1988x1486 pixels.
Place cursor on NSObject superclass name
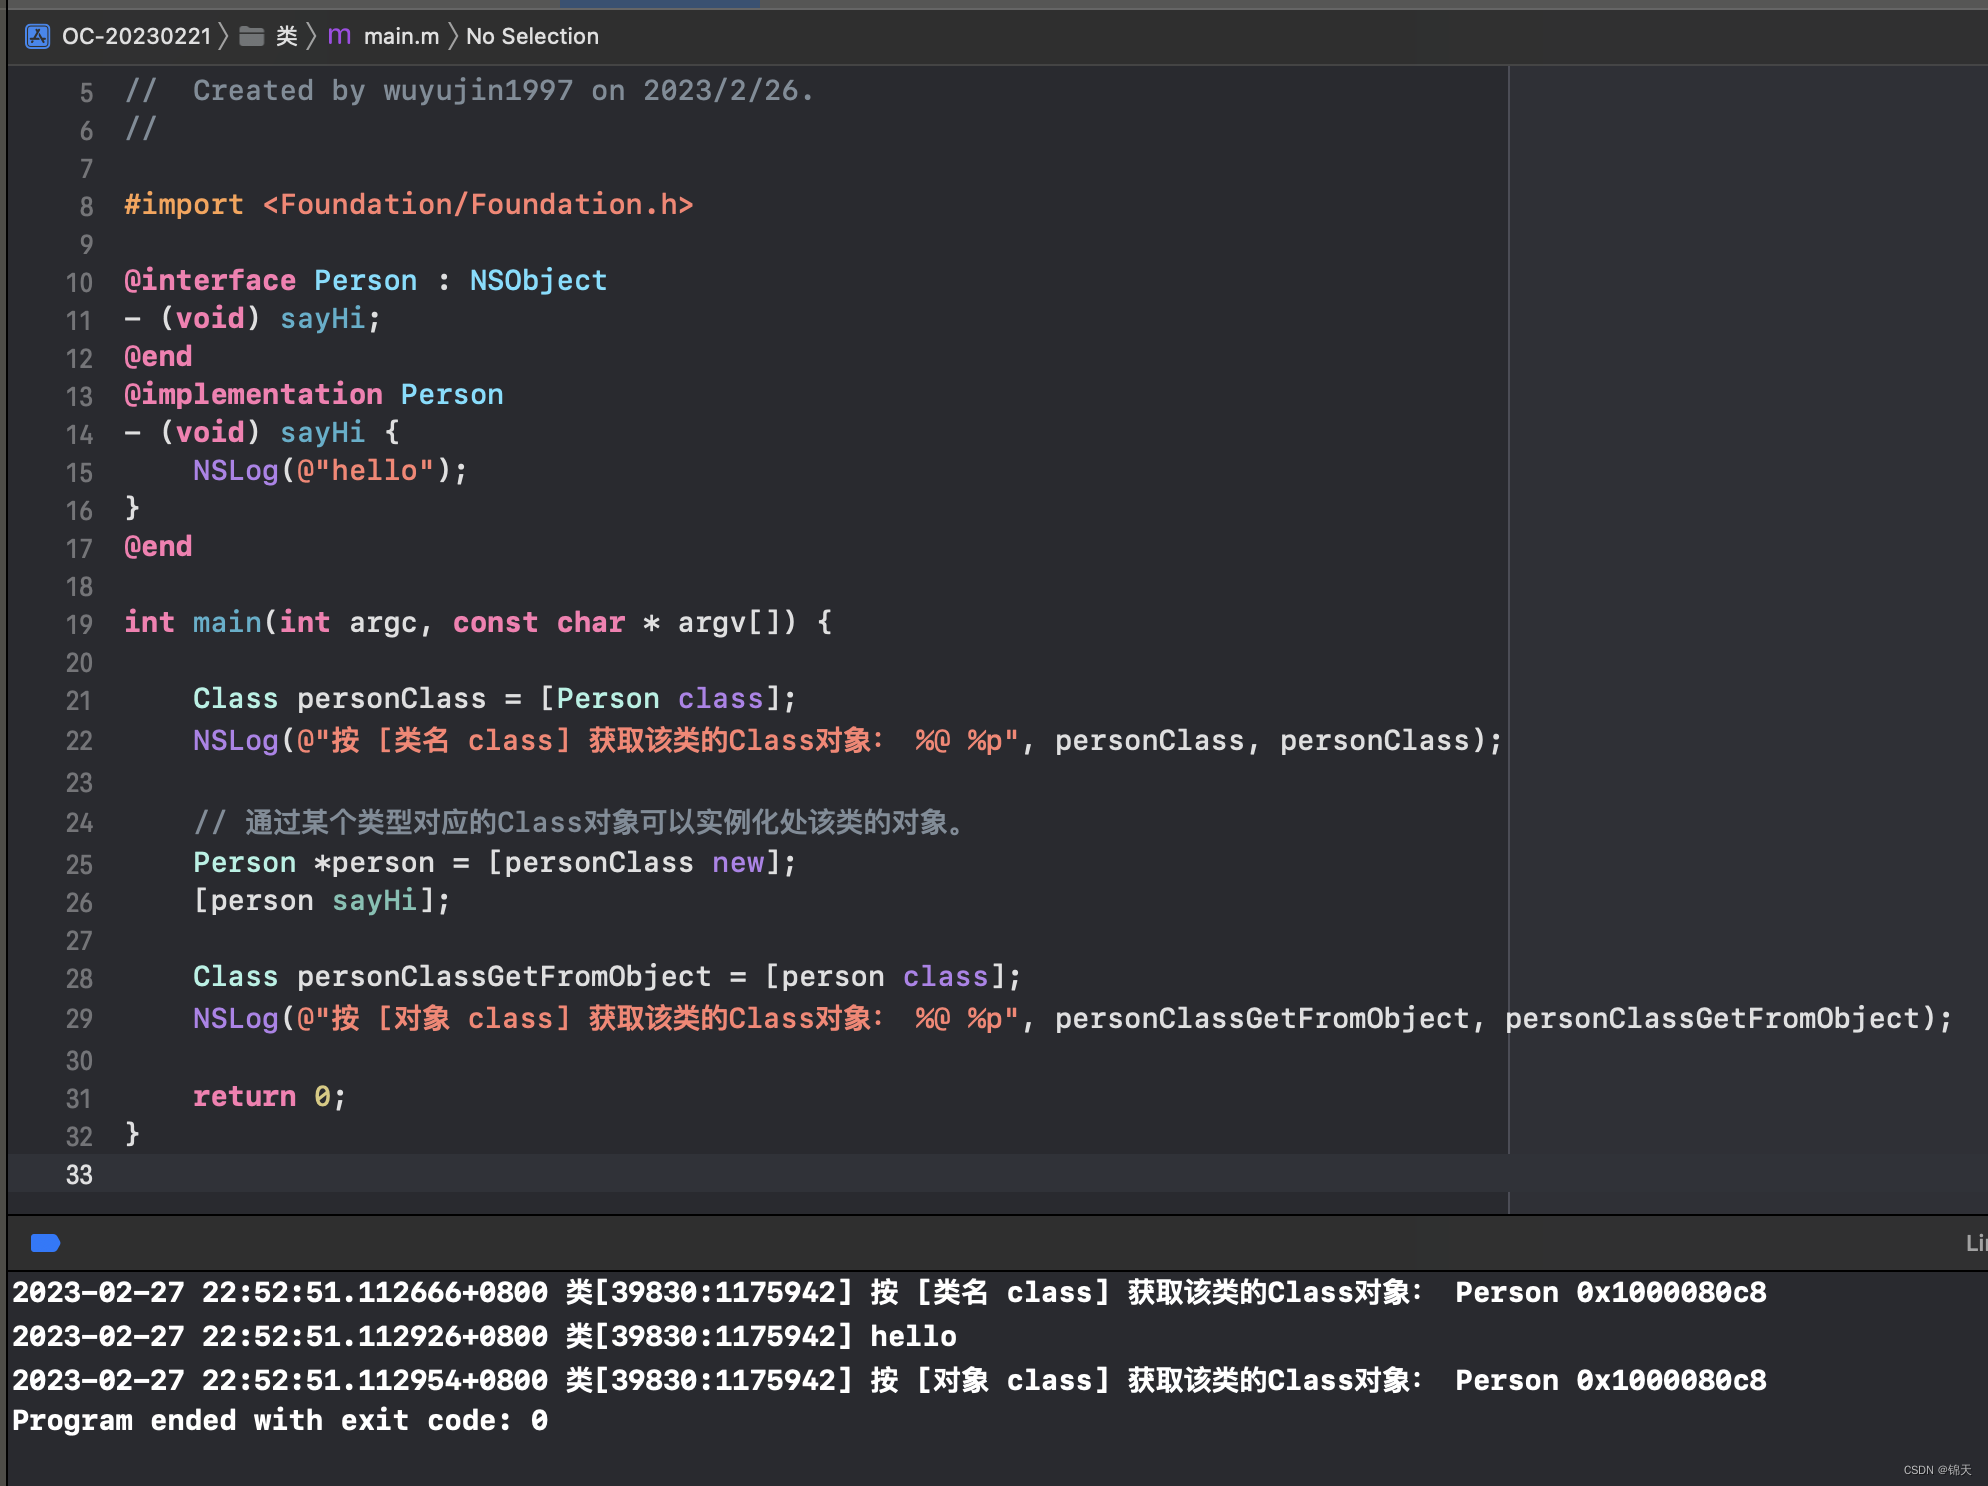pyautogui.click(x=538, y=281)
